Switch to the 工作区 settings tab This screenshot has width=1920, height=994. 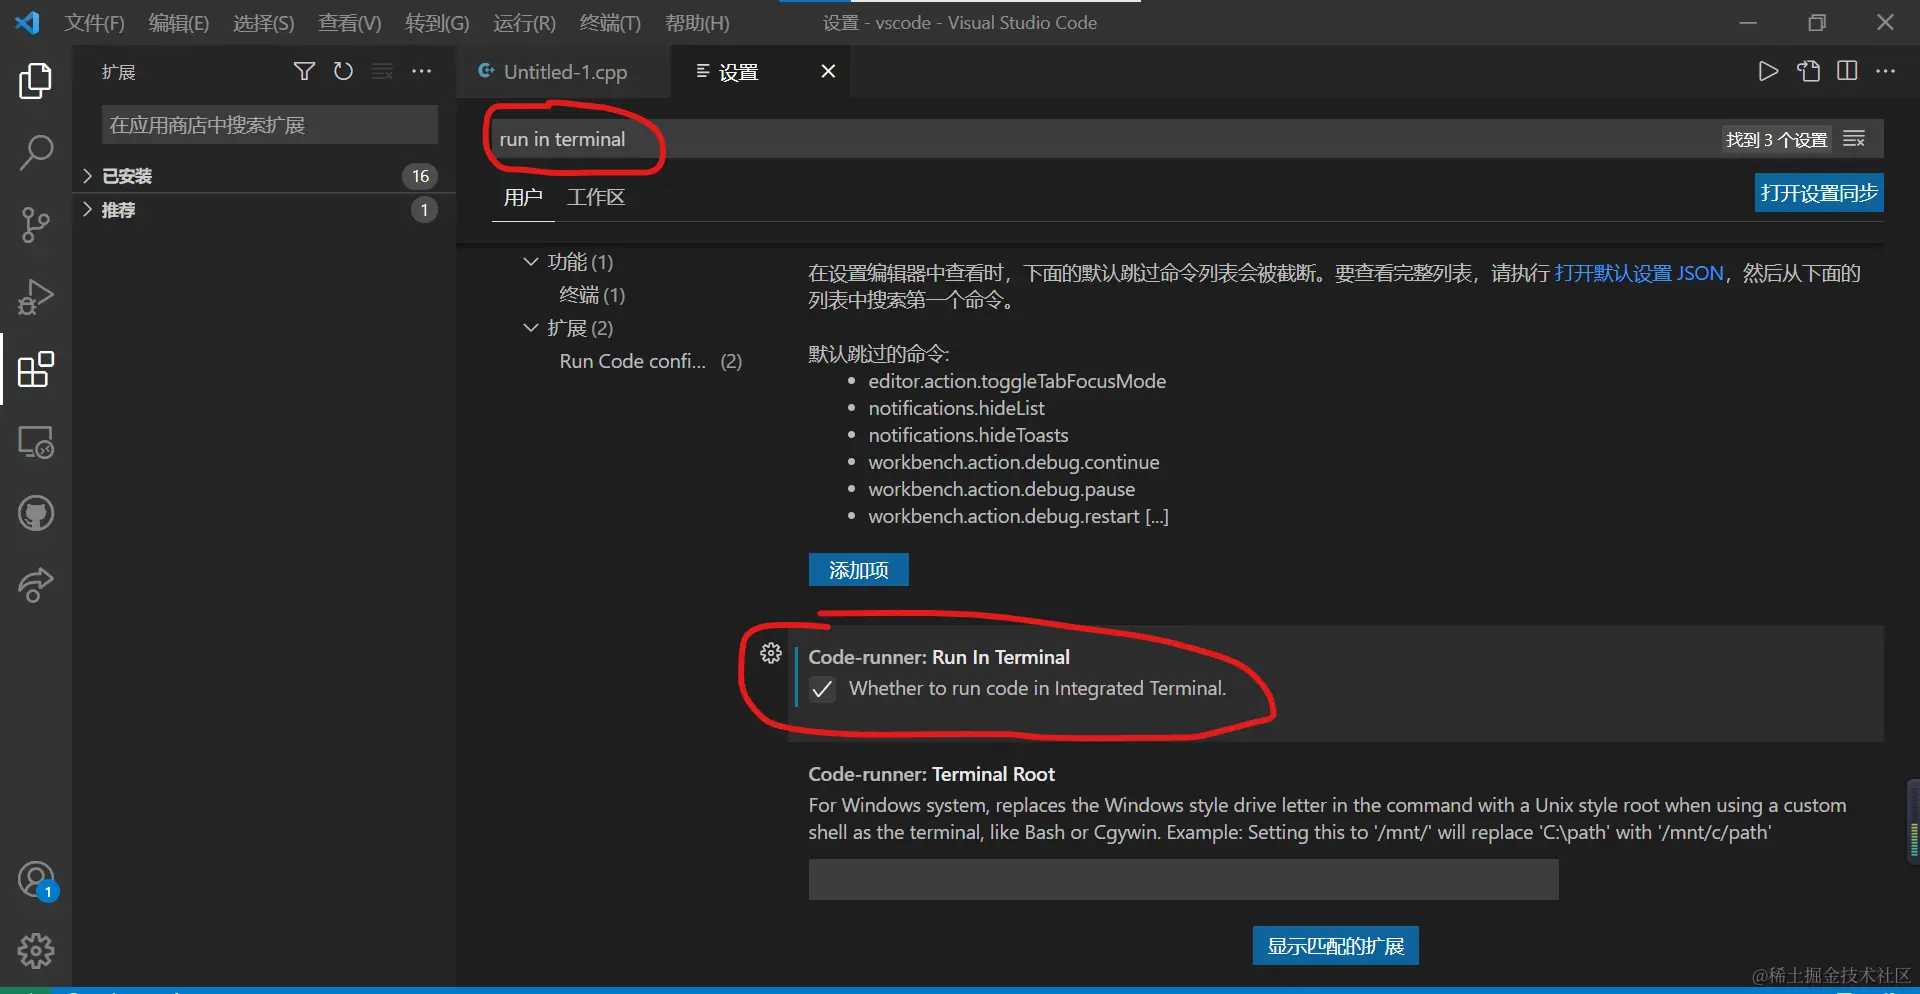pyautogui.click(x=596, y=197)
